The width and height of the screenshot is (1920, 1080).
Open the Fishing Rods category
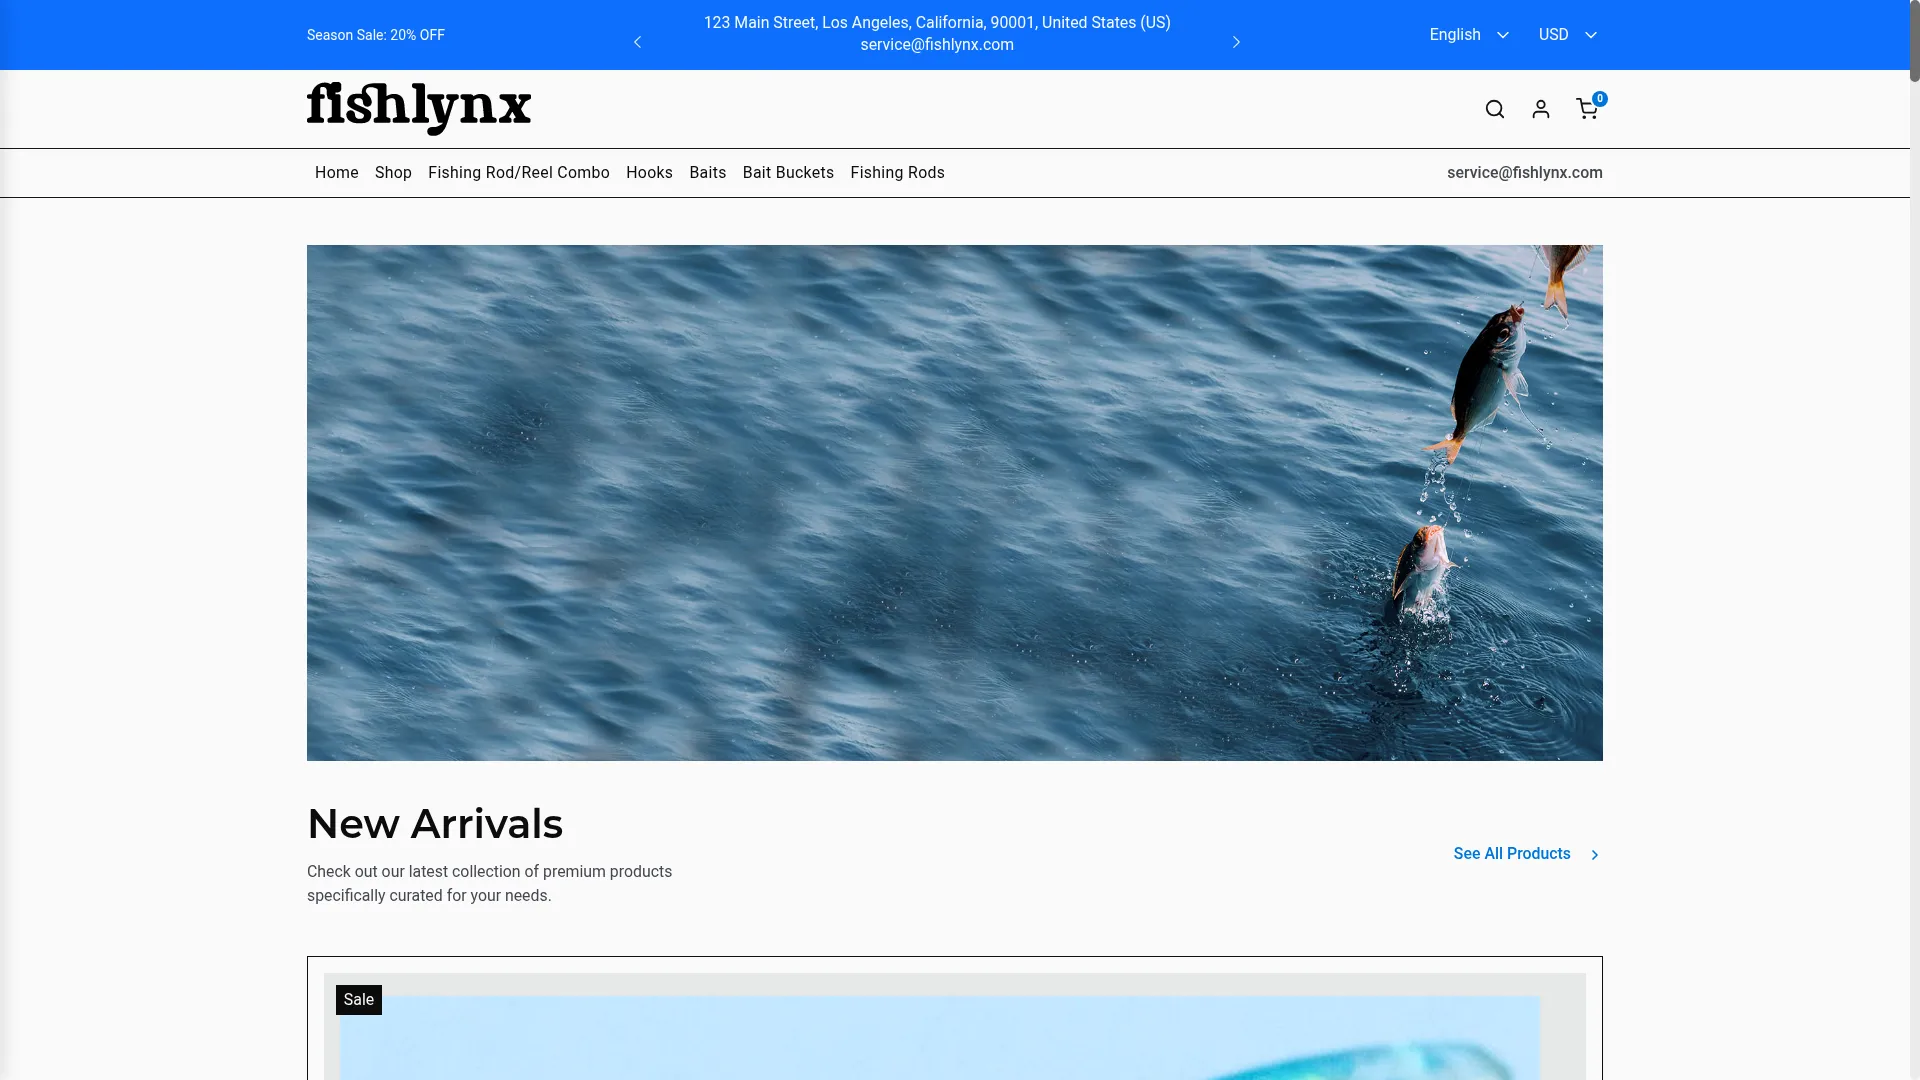(897, 173)
